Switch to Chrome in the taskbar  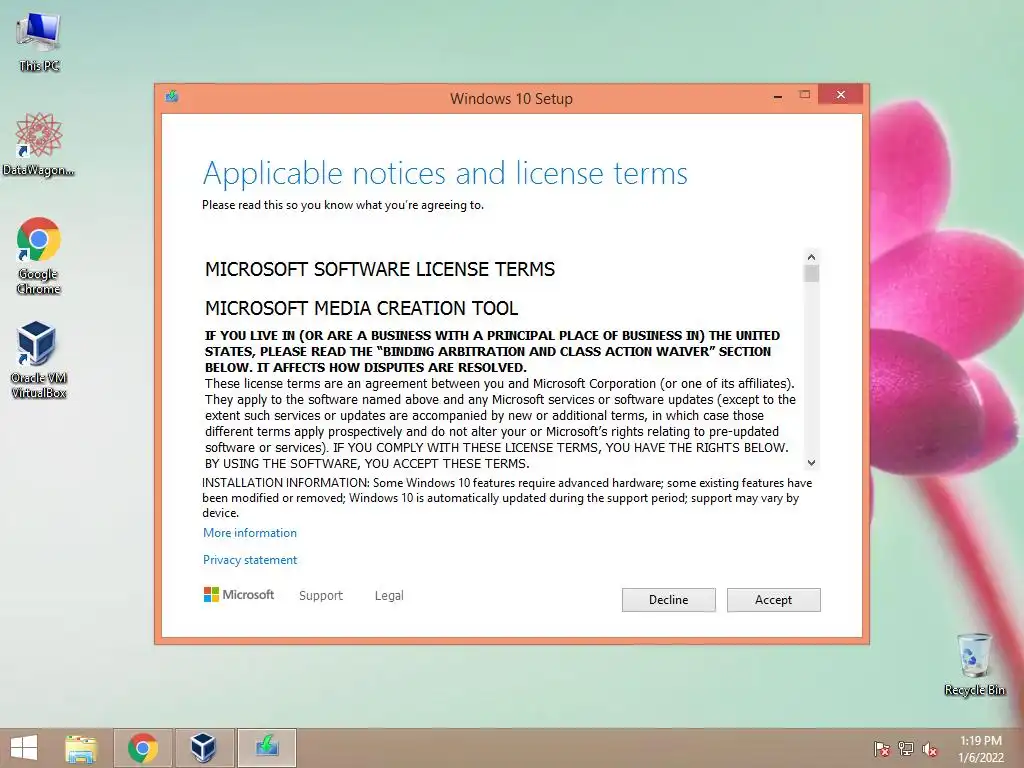click(x=143, y=748)
